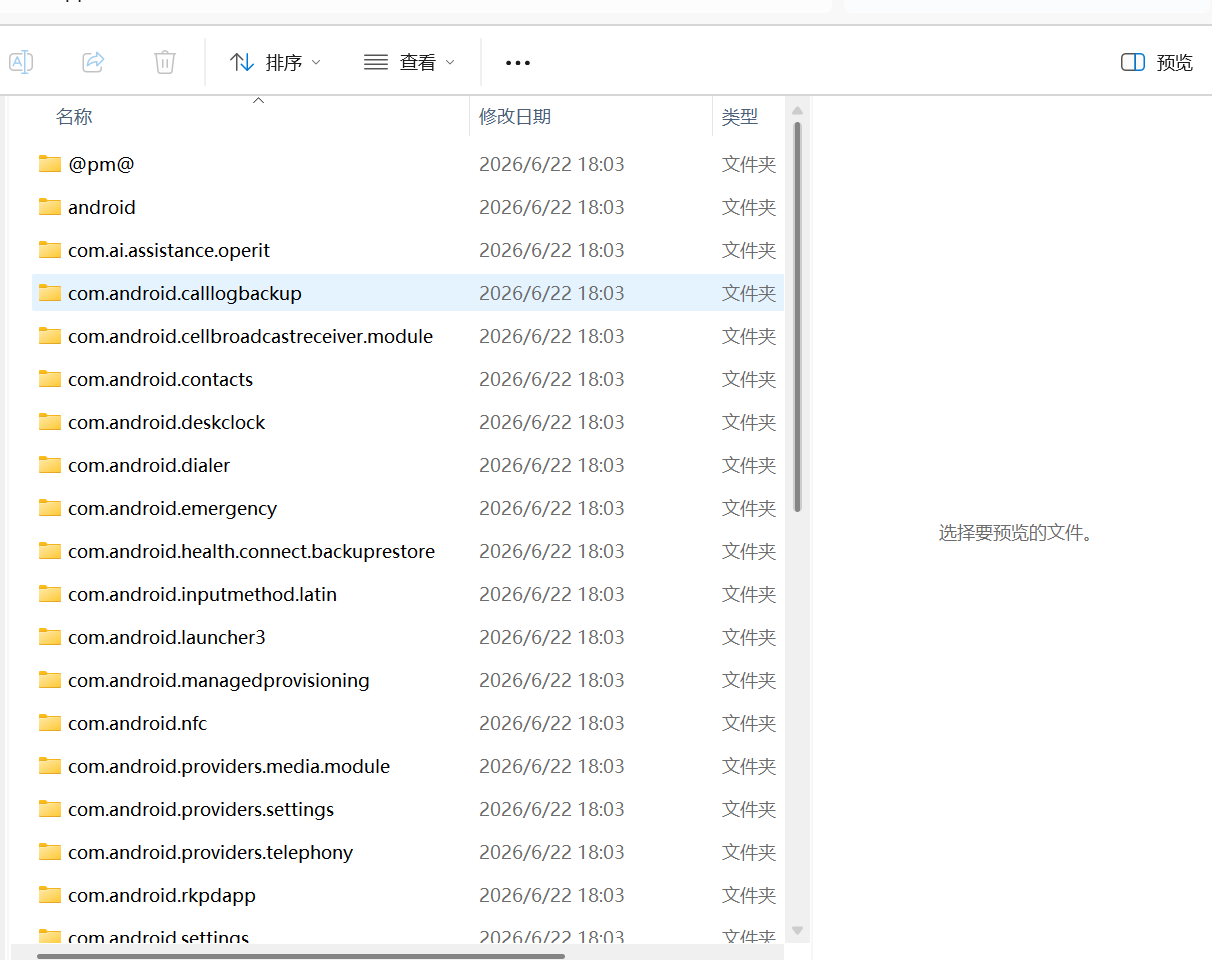This screenshot has width=1212, height=960.
Task: Select the com.android.managedprovisioning folder icon
Action: tap(50, 680)
